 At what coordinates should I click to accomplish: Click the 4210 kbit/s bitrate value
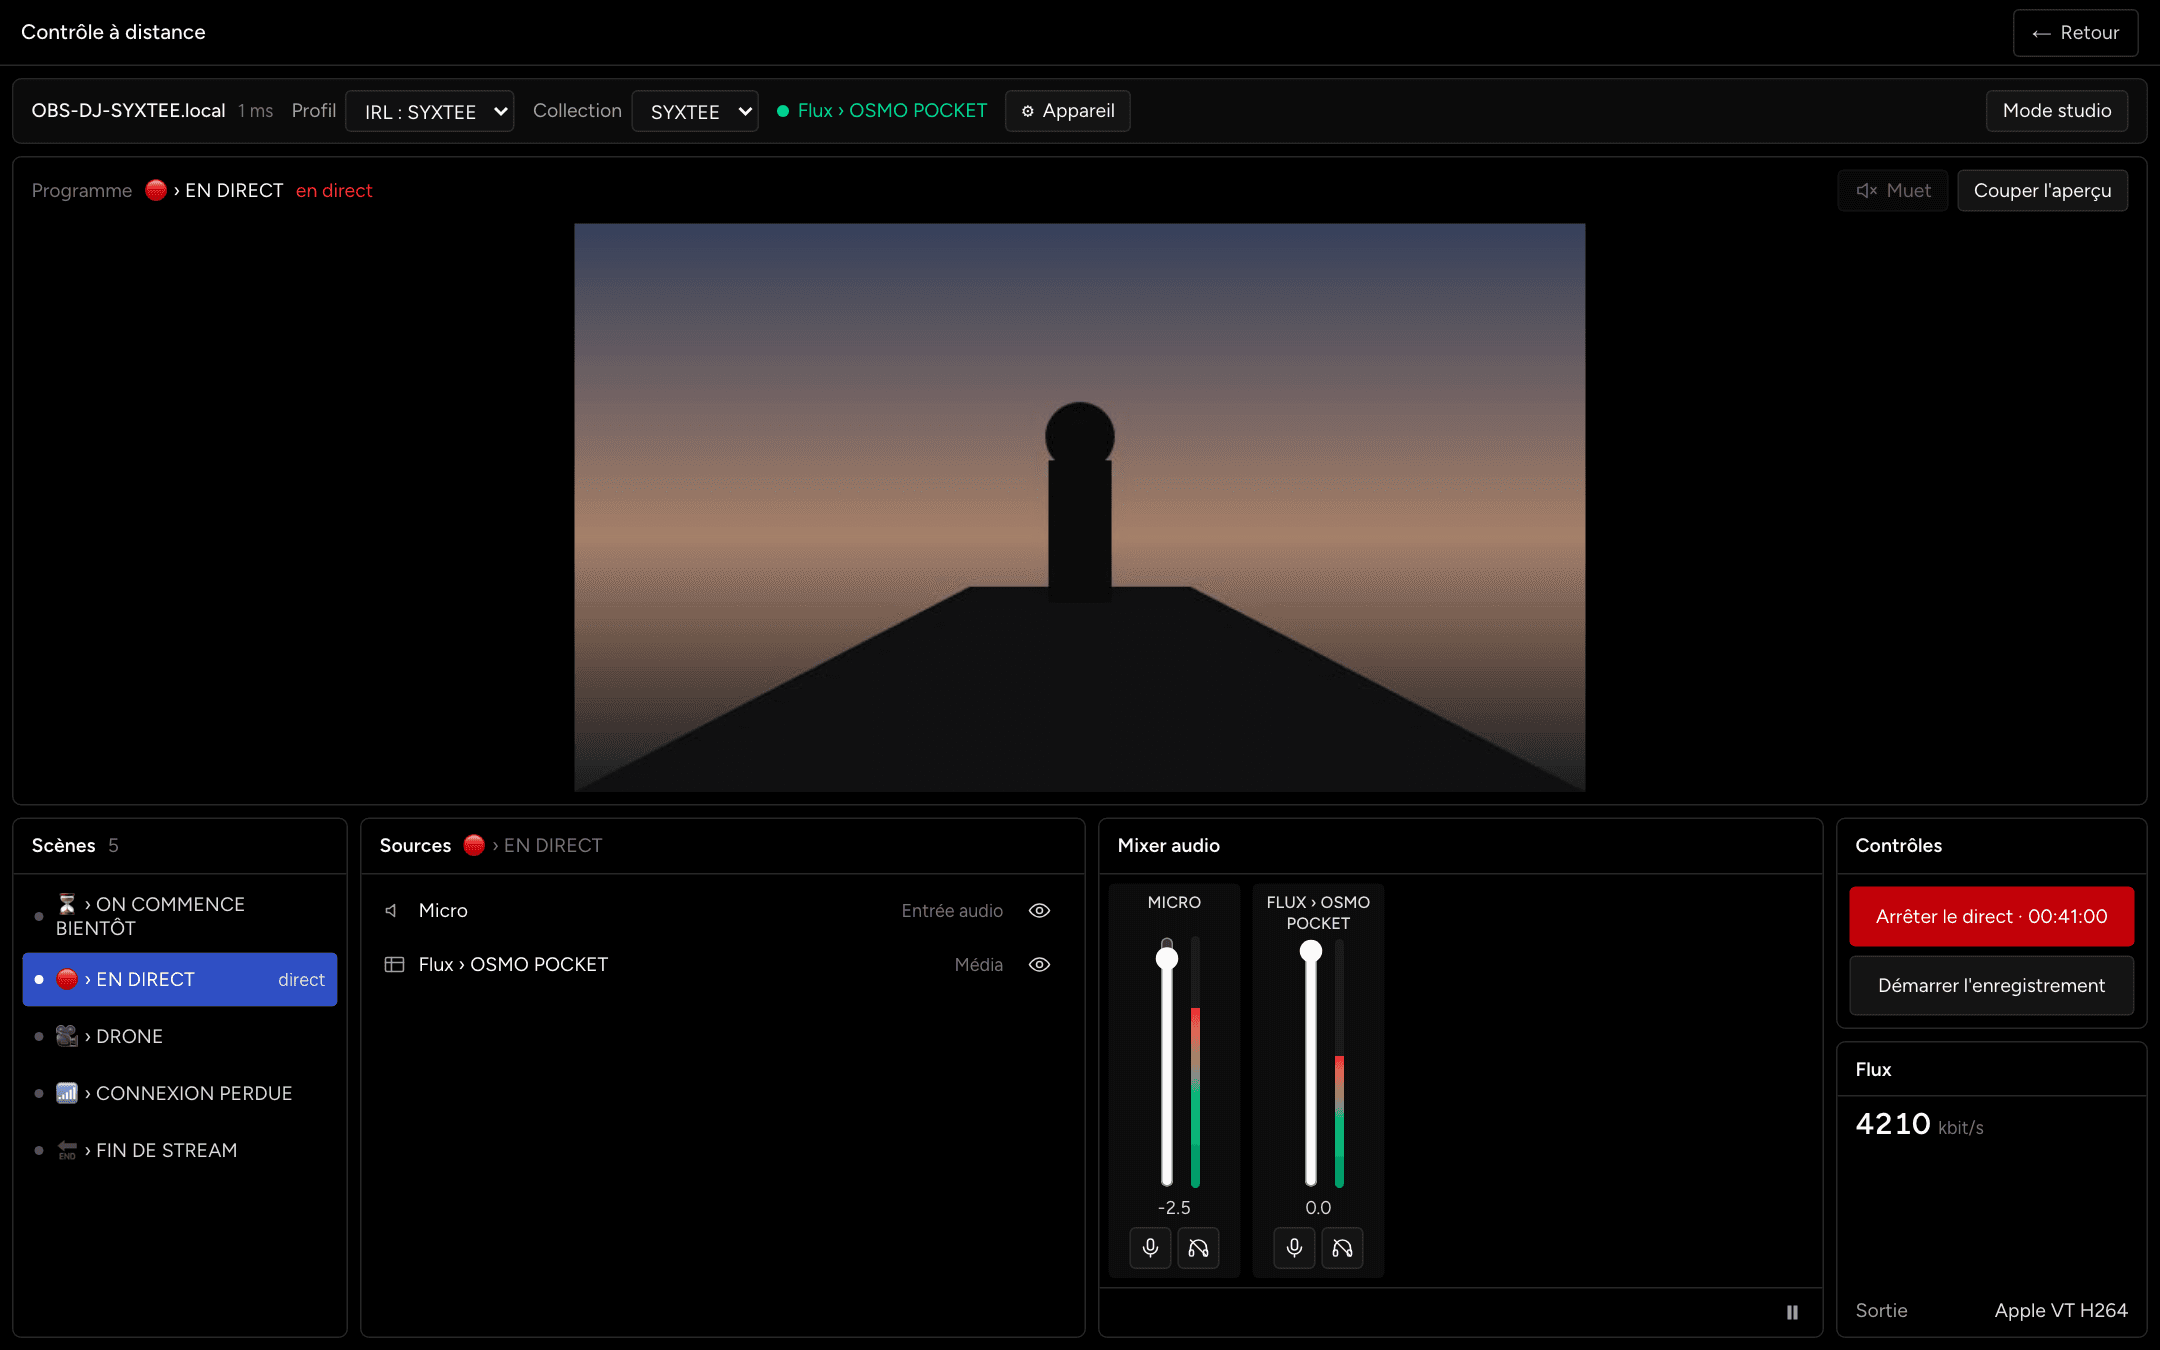coord(1919,1124)
